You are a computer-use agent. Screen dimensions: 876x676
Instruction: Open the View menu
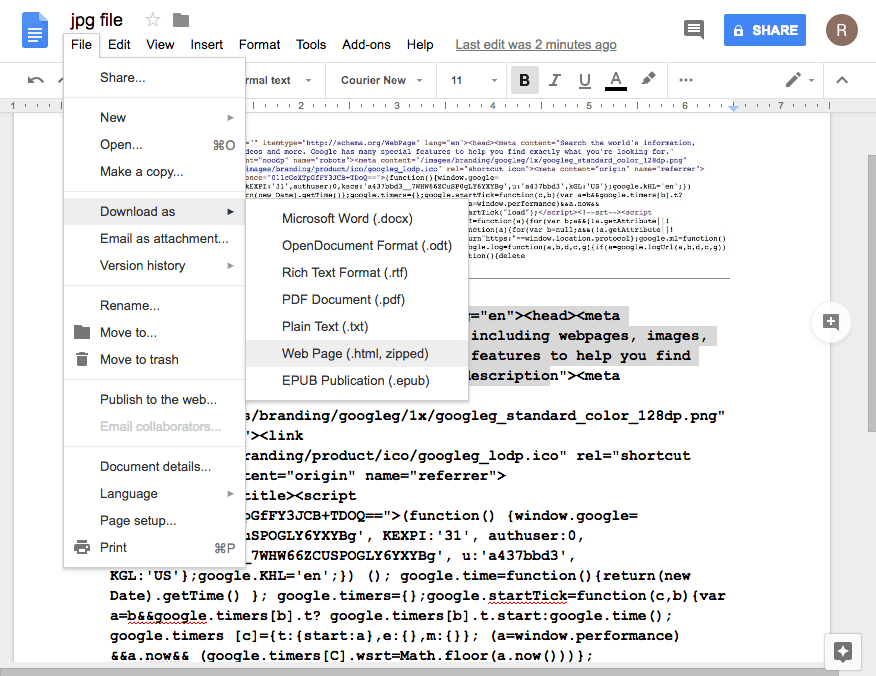coord(160,45)
